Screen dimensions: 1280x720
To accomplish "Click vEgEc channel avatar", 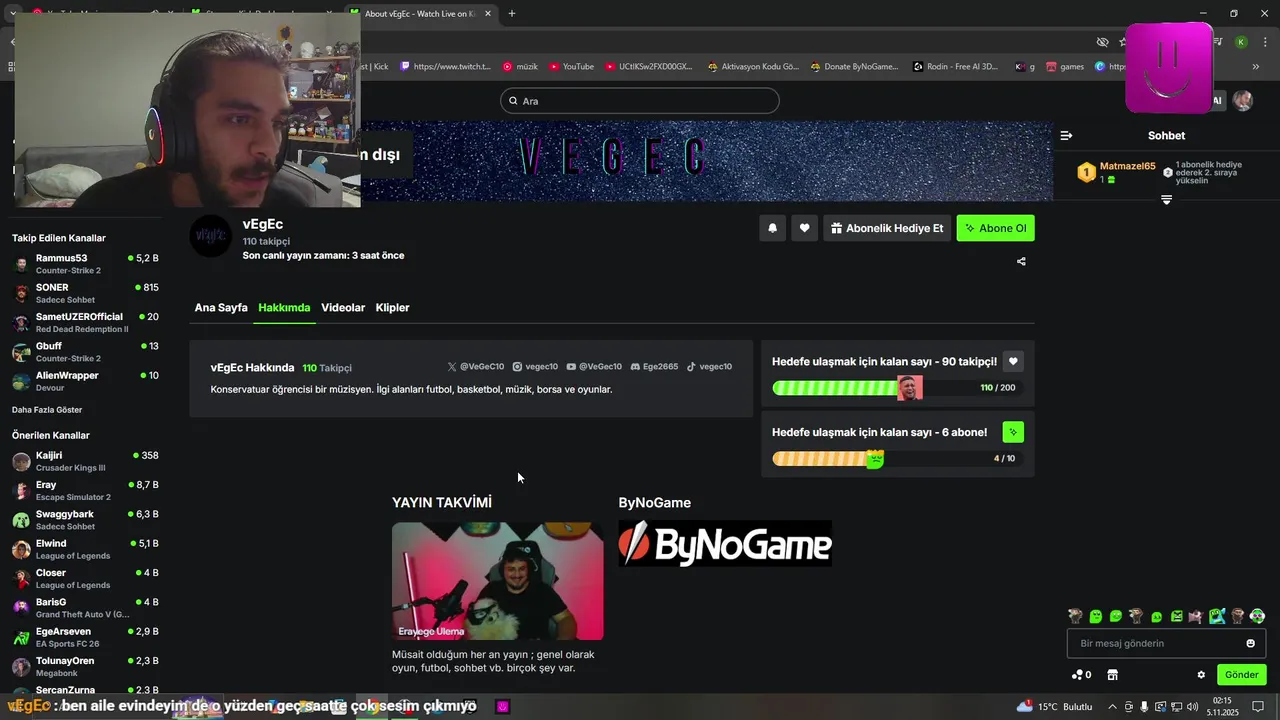I will coord(211,236).
